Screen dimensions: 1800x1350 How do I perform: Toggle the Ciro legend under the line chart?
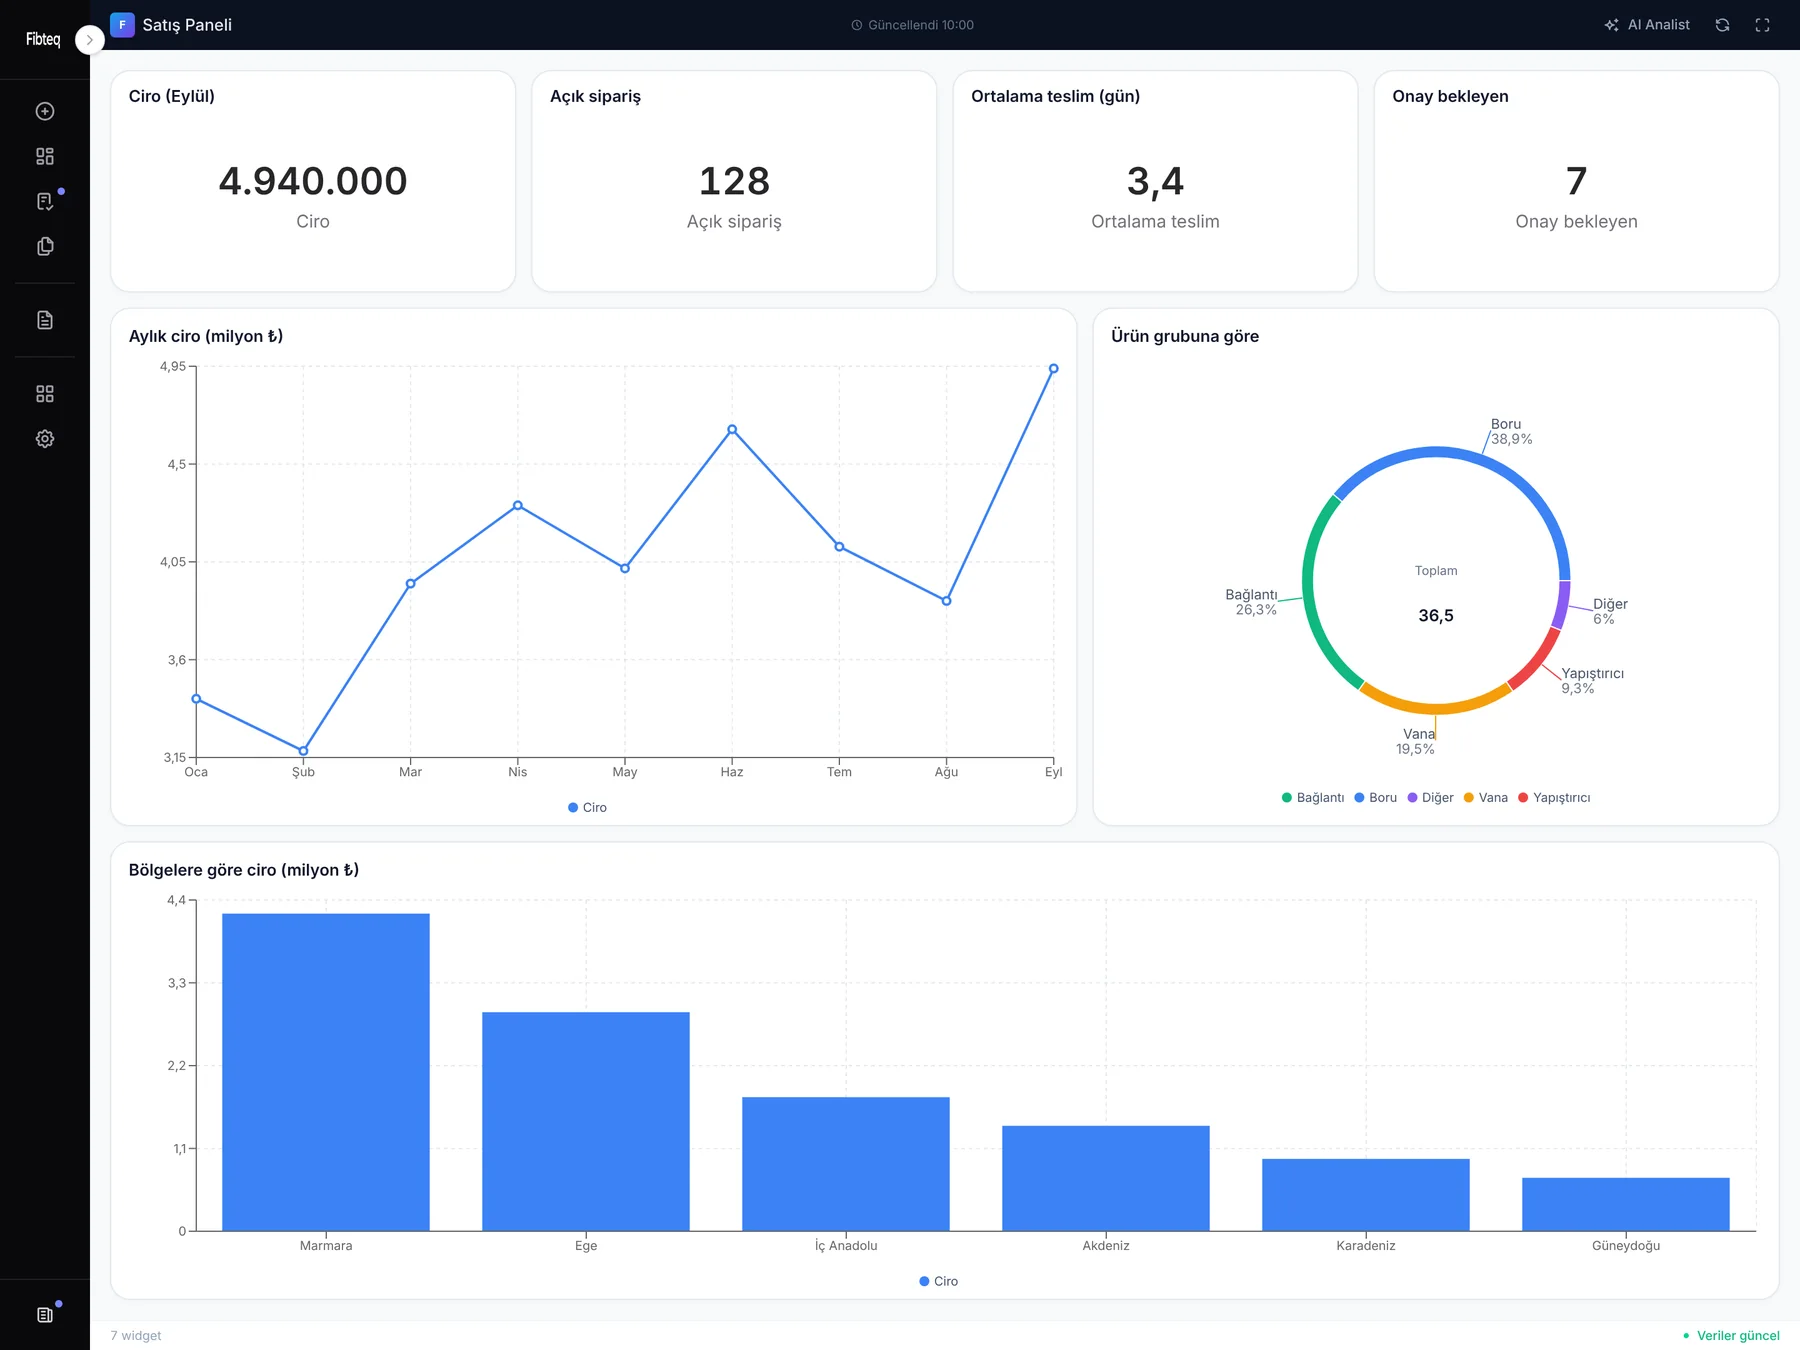587,807
